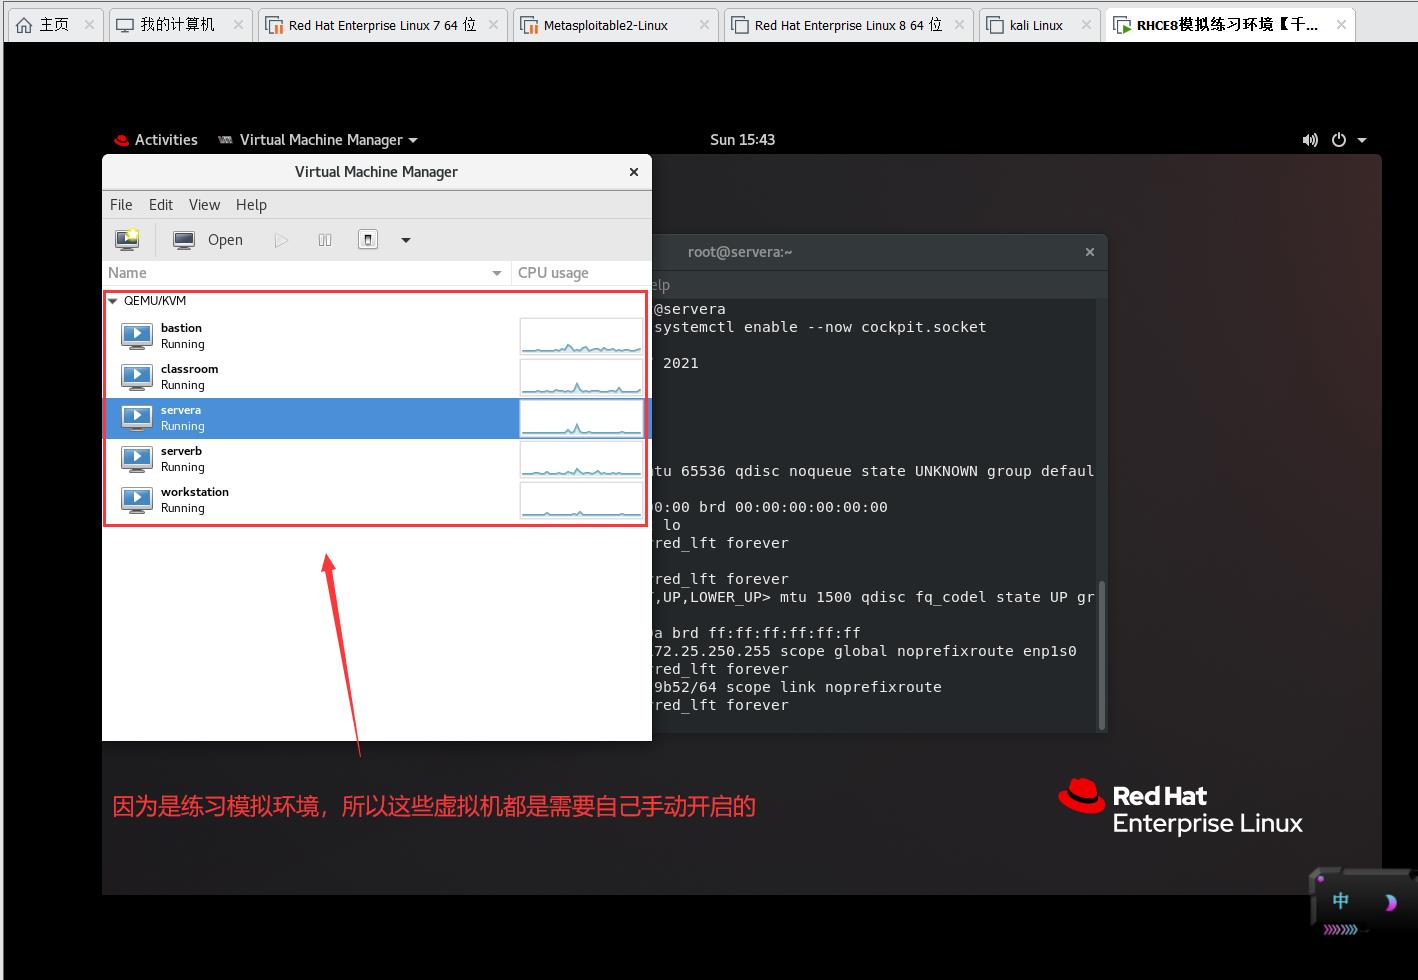Close the RHCE8模拟练习环境 tab
Image resolution: width=1418 pixels, height=980 pixels.
[x=1341, y=25]
